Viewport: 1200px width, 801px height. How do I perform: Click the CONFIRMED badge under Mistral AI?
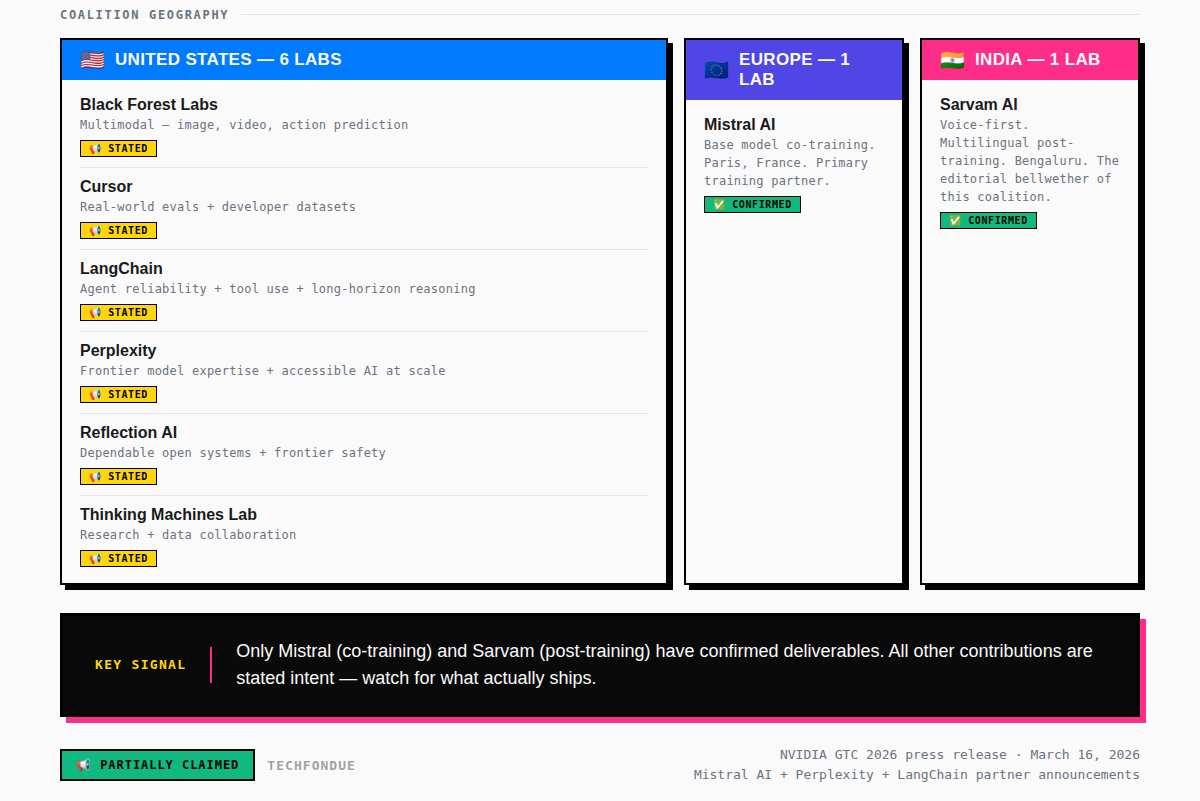click(x=752, y=204)
